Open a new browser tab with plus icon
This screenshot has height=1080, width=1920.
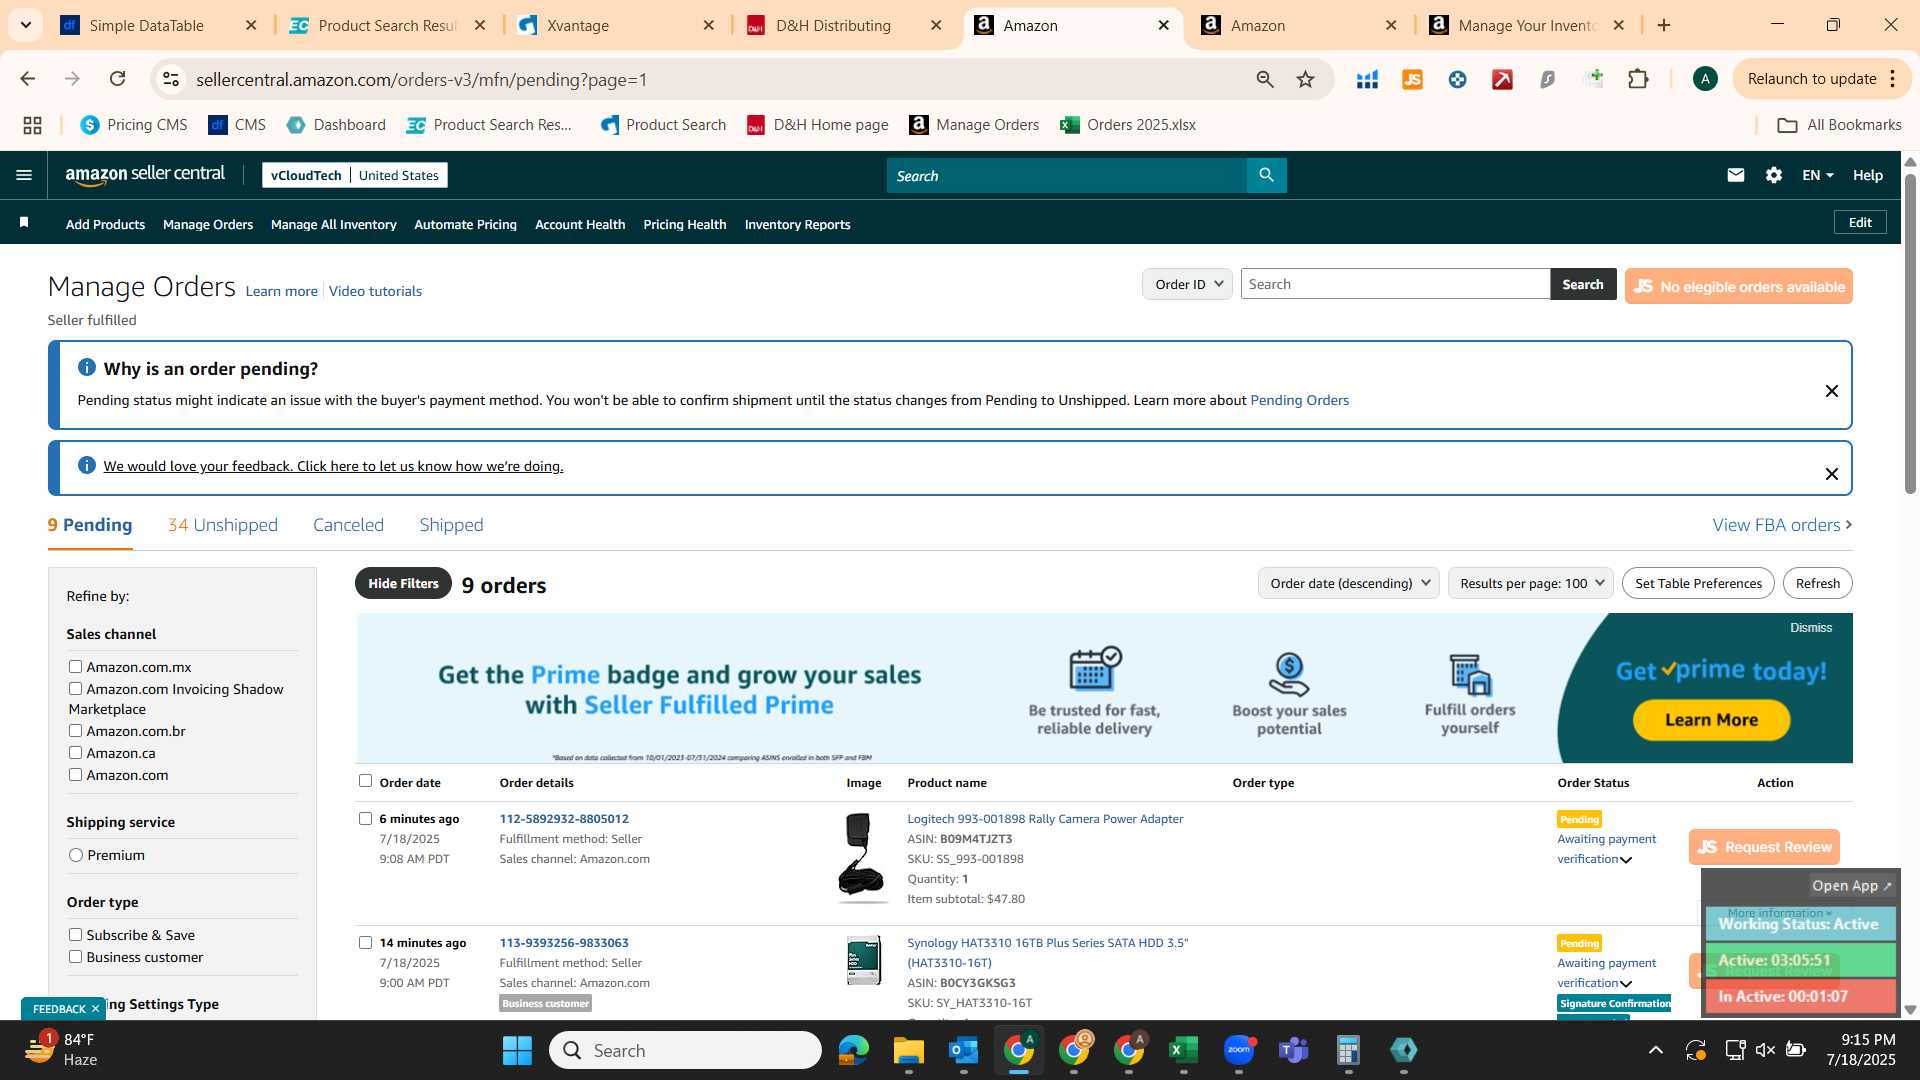coord(1664,25)
